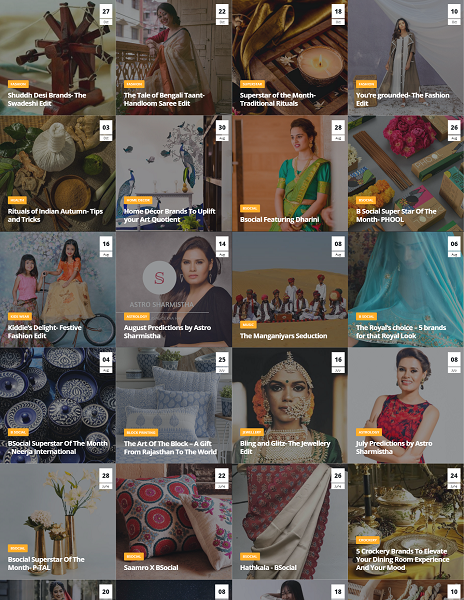Image resolution: width=464 pixels, height=600 pixels.
Task: Open 'Bsocial Superstar Of The Month- P-TAL' post
Action: [x=46, y=563]
